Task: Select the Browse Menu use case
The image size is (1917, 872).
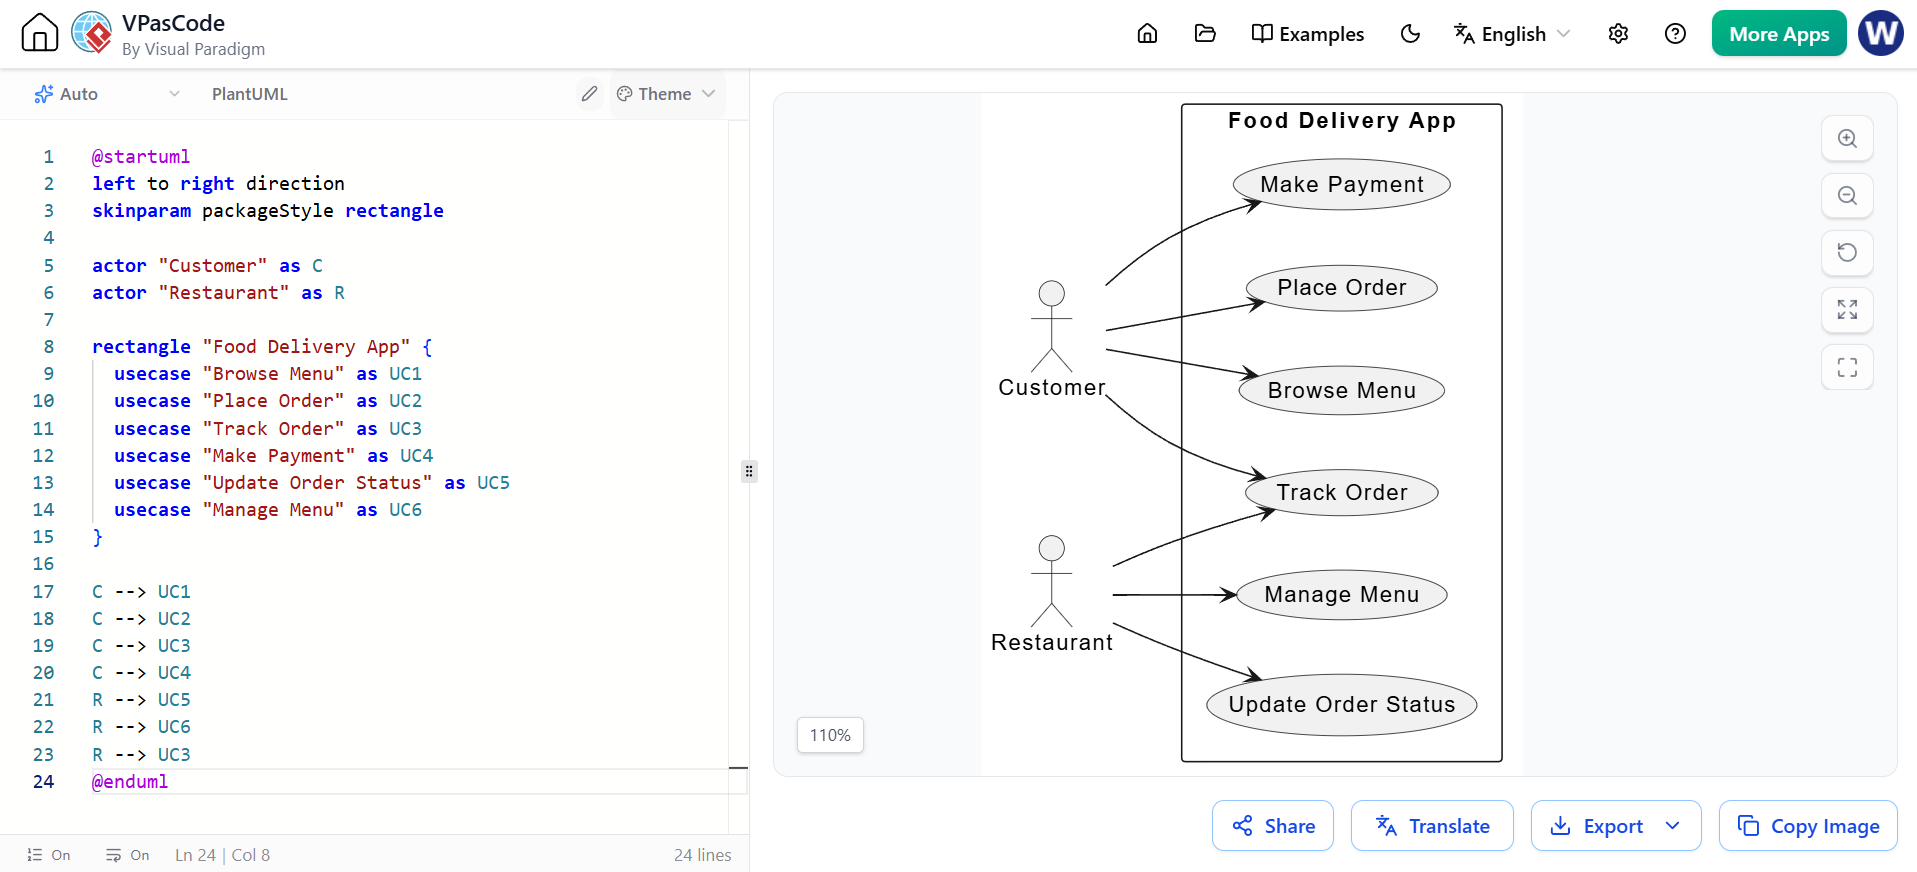Action: click(x=1342, y=390)
